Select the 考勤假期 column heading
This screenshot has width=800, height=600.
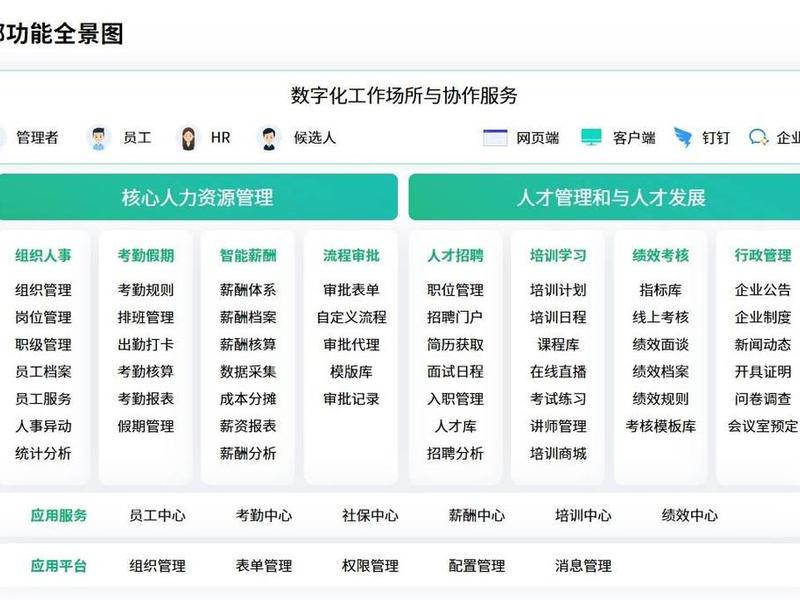146,255
